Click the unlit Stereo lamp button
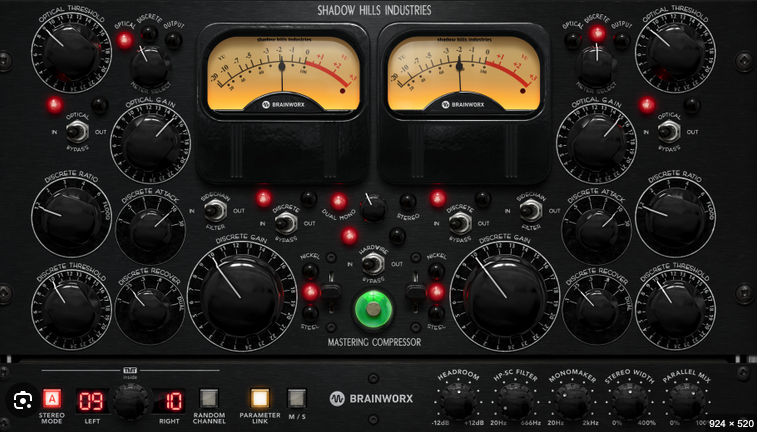 [x=408, y=201]
